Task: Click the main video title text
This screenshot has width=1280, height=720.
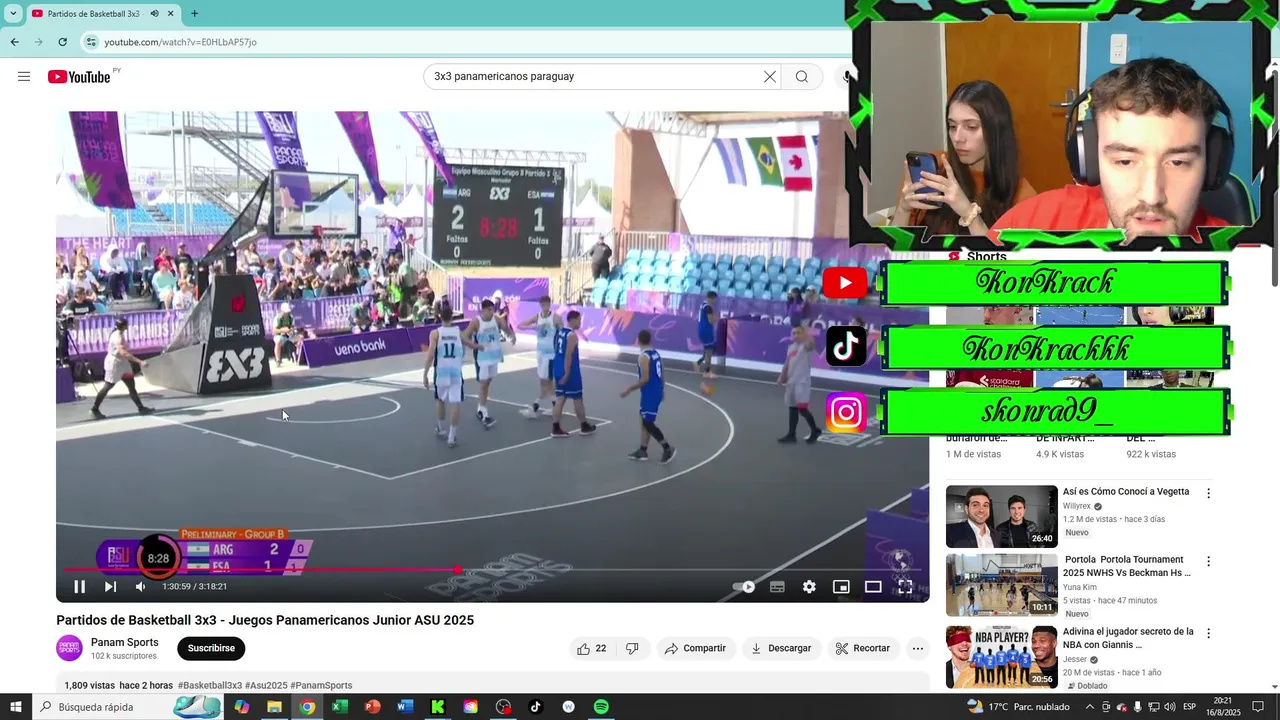Action: pyautogui.click(x=265, y=621)
